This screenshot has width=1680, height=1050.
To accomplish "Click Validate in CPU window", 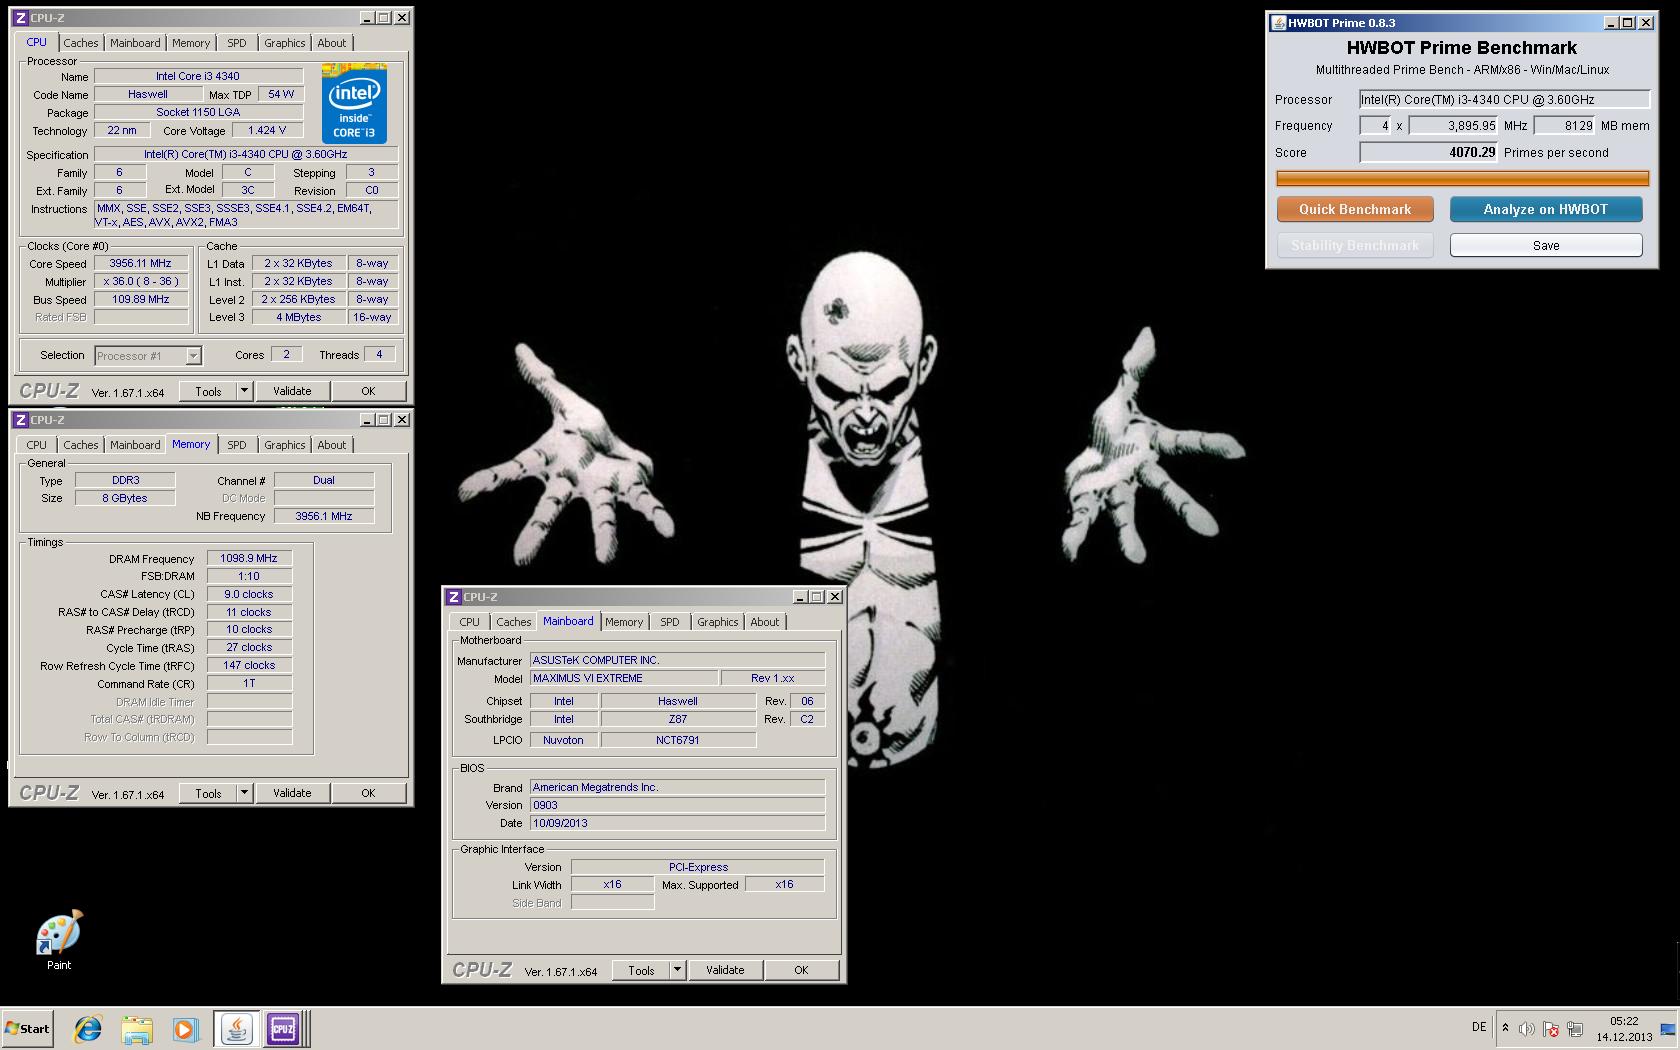I will pos(292,391).
